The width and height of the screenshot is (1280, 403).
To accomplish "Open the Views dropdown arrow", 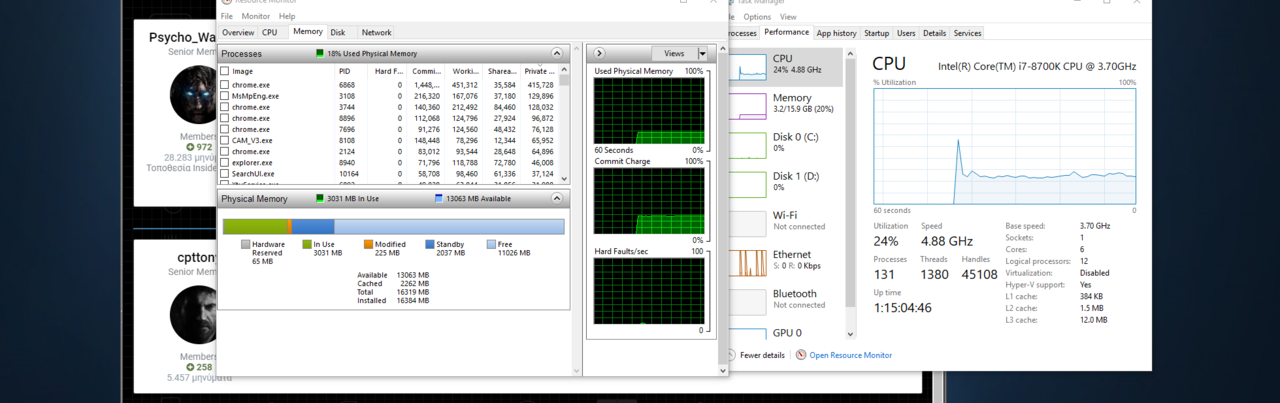I will (702, 53).
